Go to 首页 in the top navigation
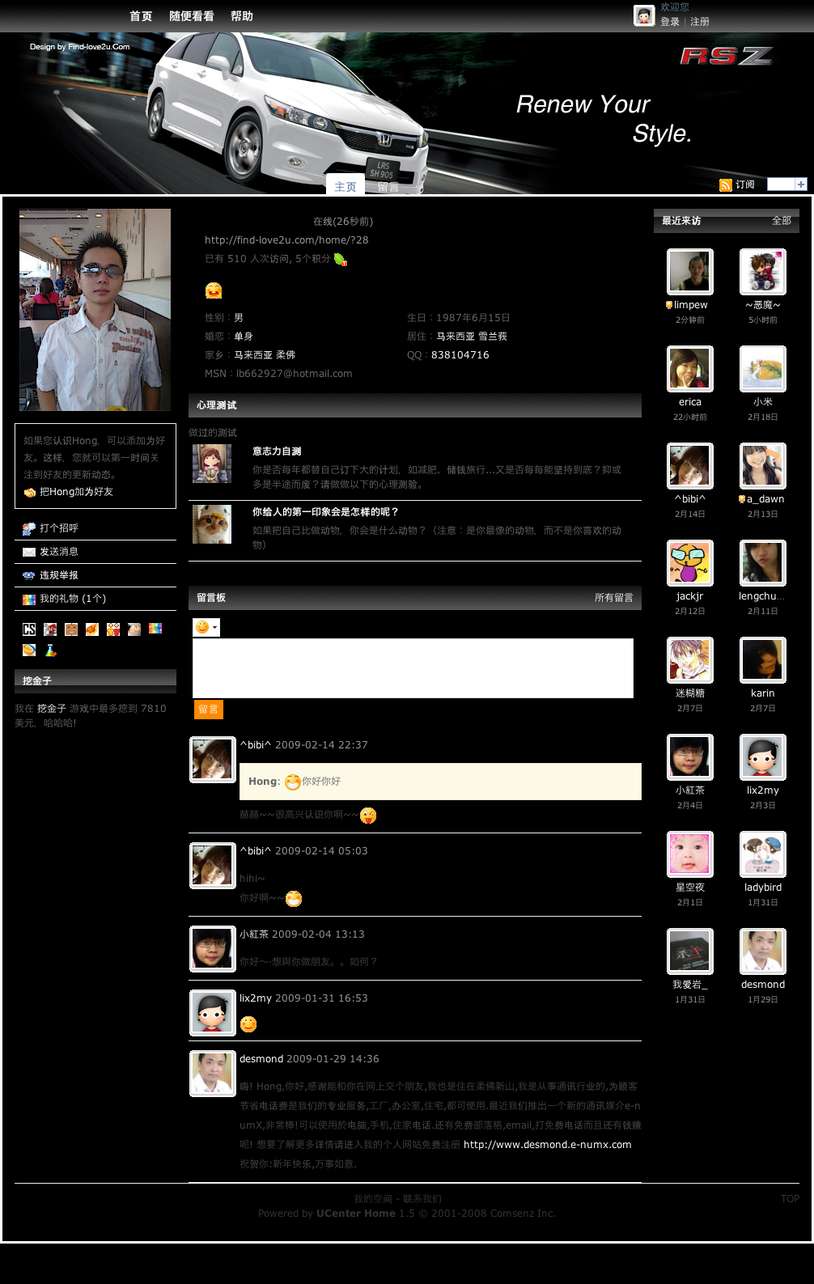The height and width of the screenshot is (1284, 814). [141, 16]
